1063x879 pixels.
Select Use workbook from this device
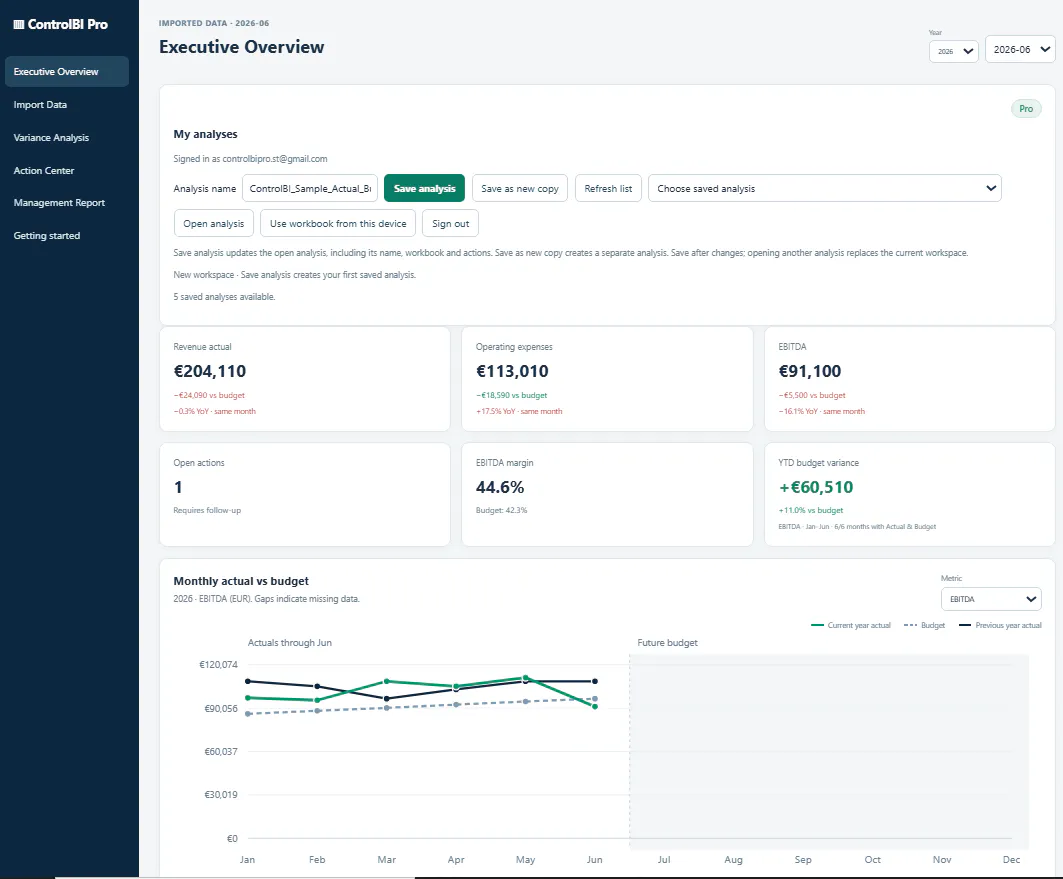pyautogui.click(x=338, y=224)
